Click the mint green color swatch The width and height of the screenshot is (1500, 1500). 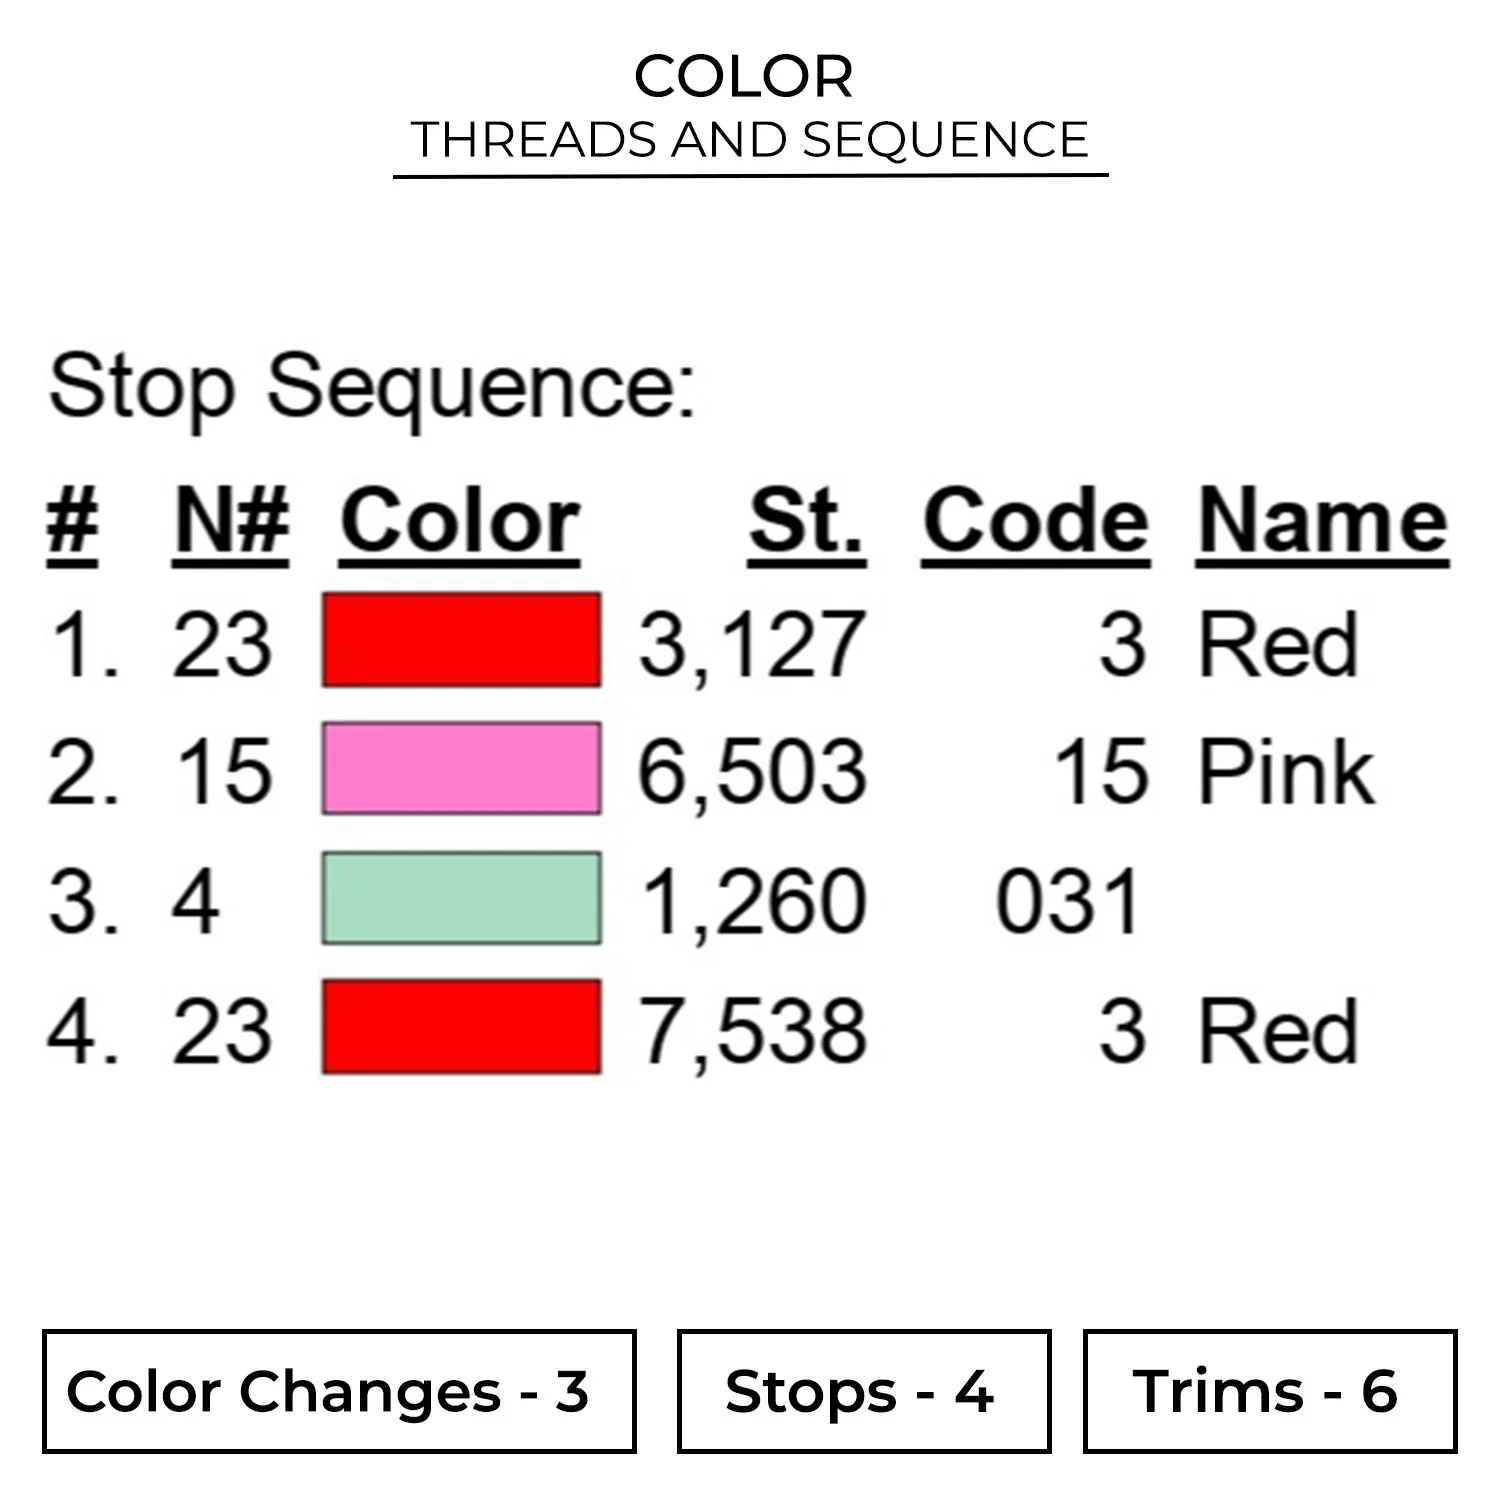(461, 898)
